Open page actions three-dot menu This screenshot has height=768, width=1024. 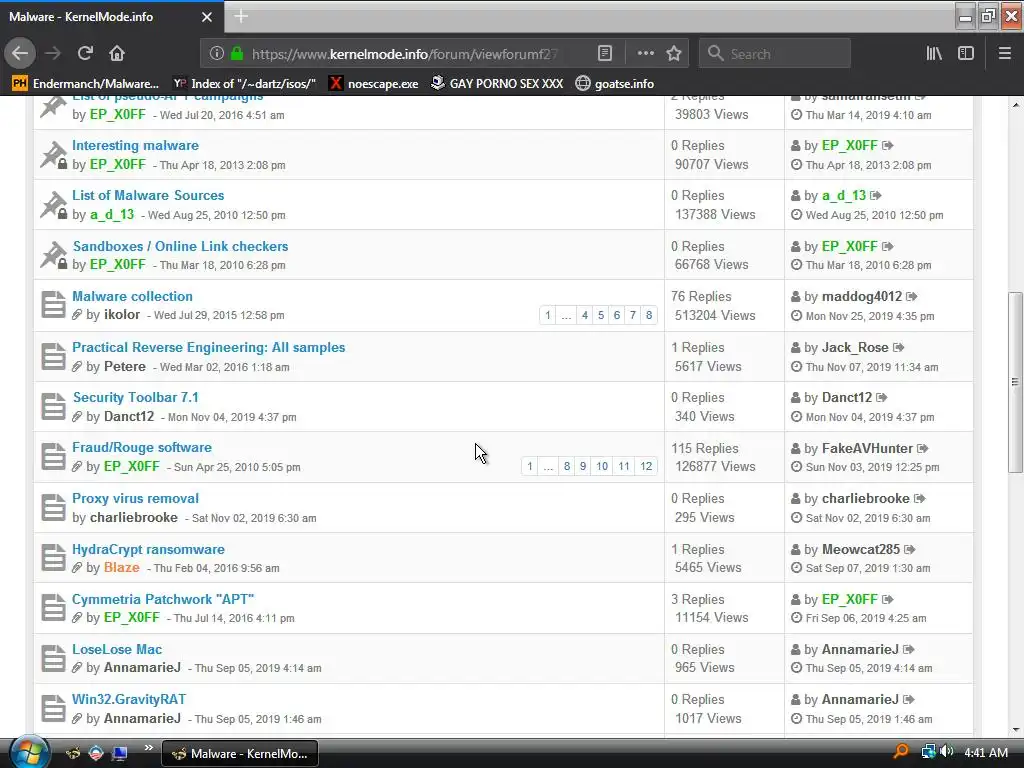645,54
